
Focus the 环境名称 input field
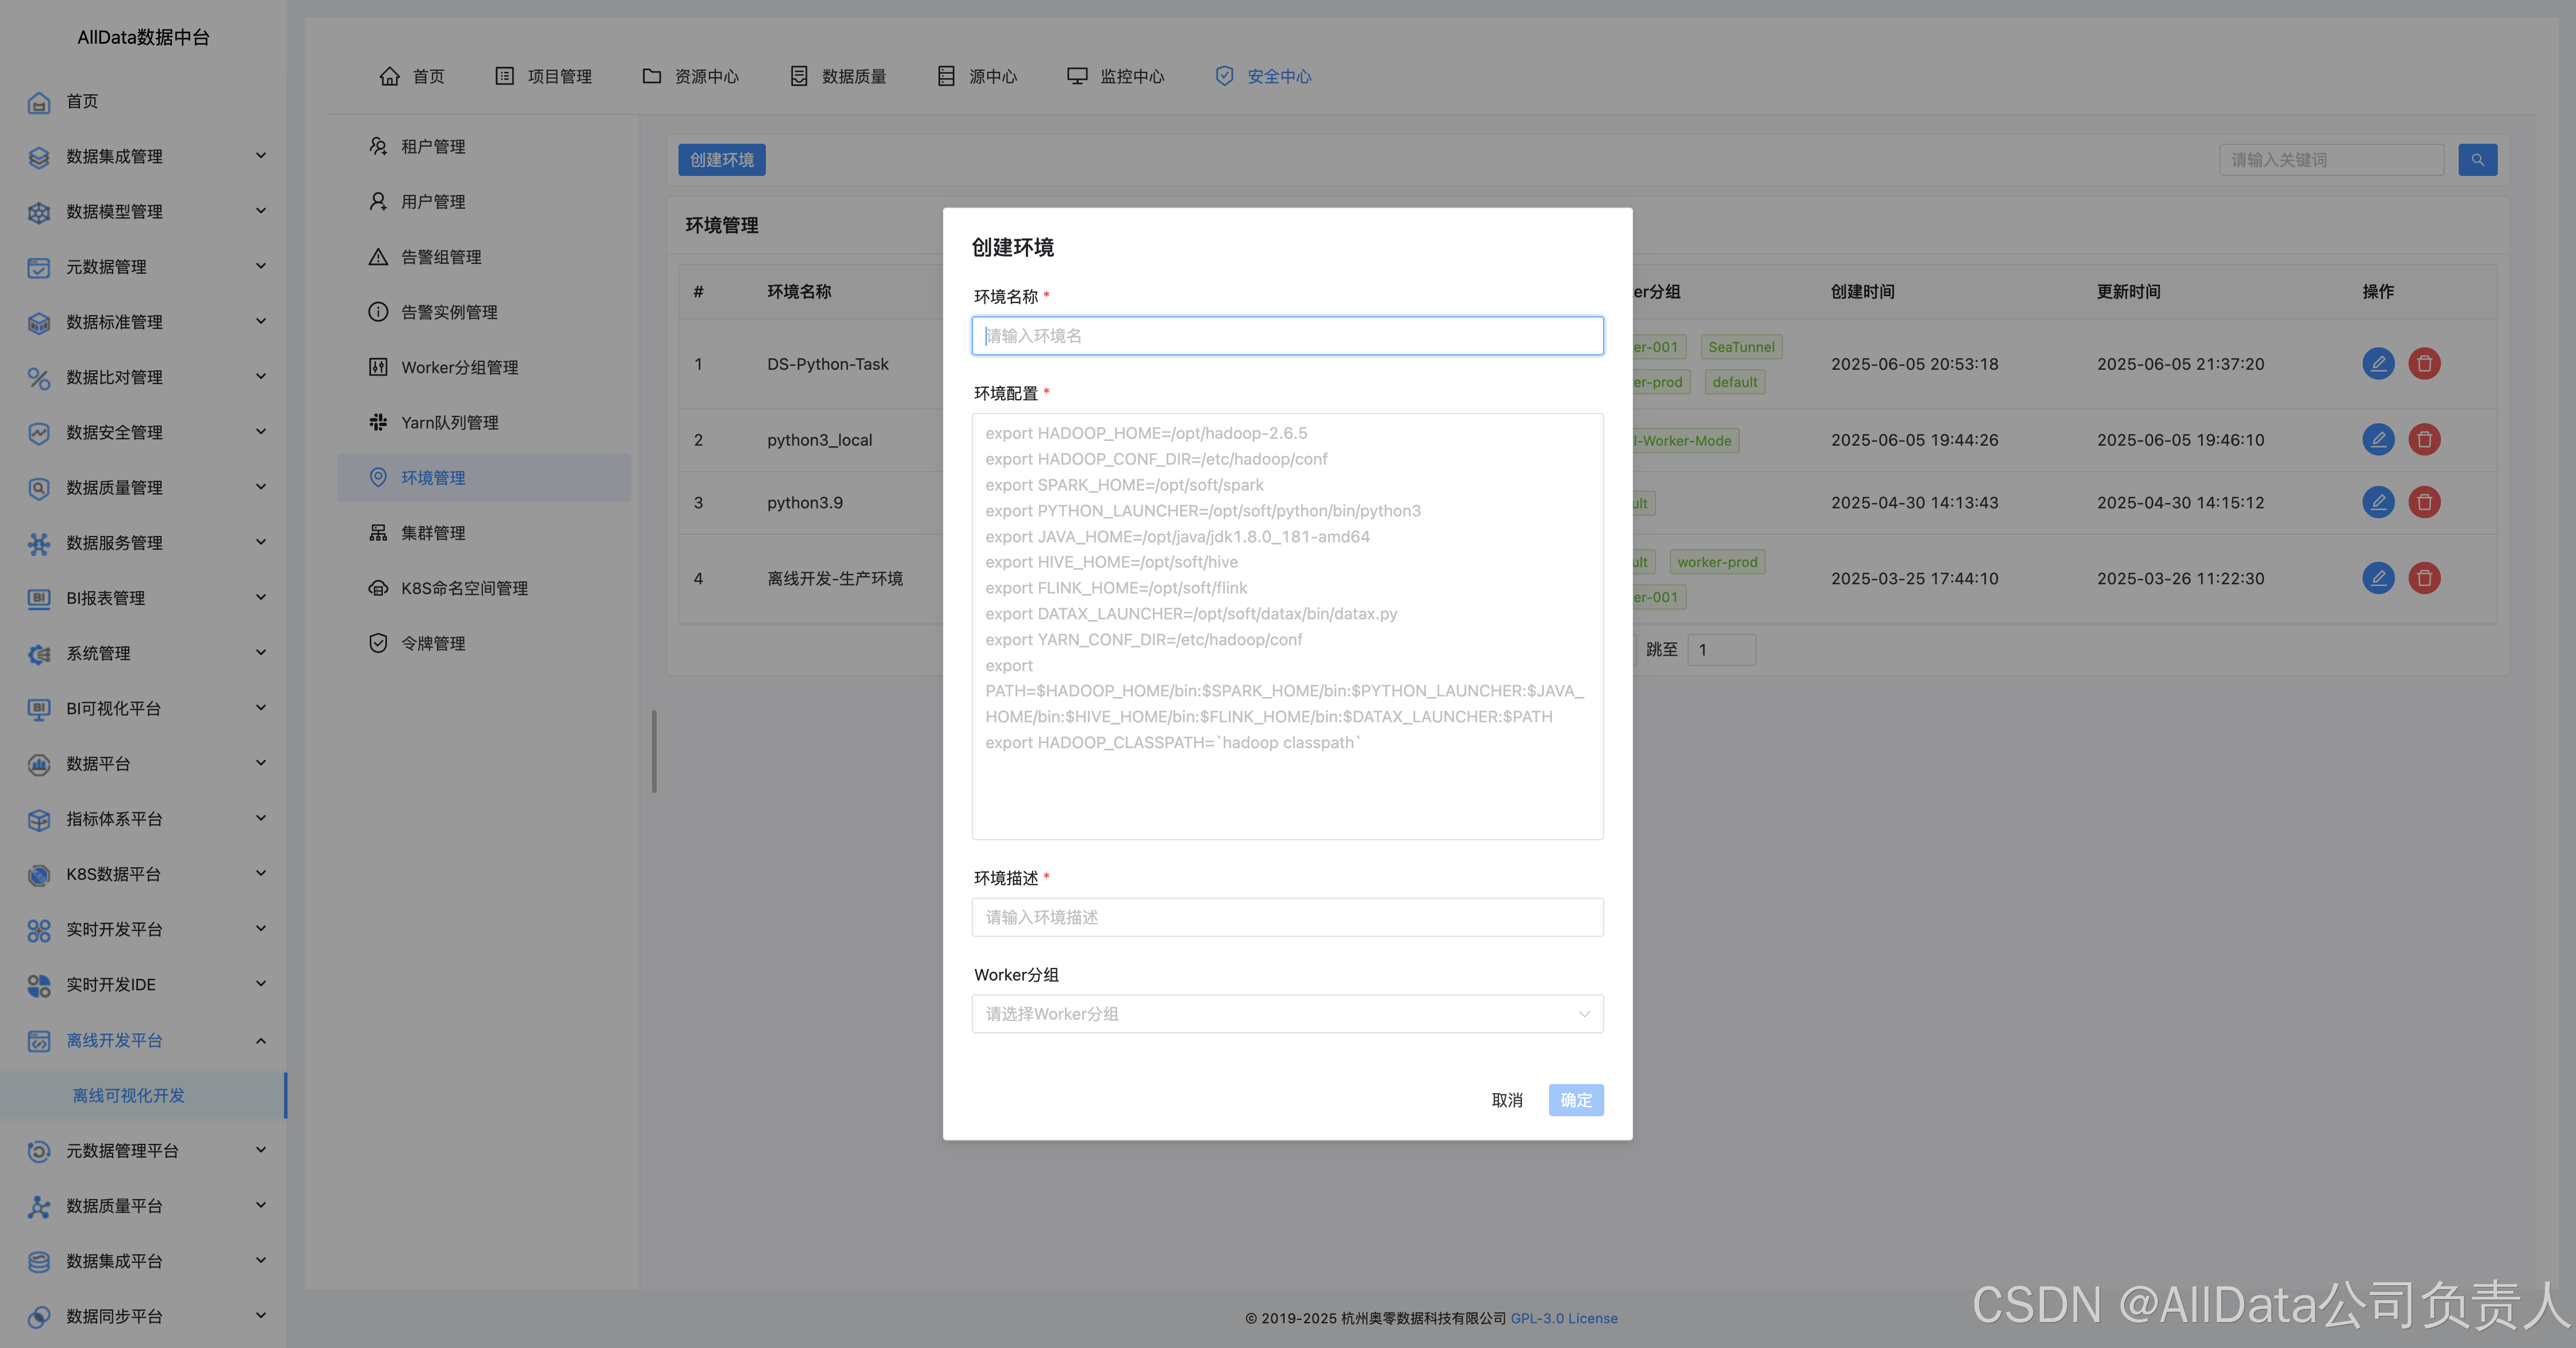point(1287,336)
